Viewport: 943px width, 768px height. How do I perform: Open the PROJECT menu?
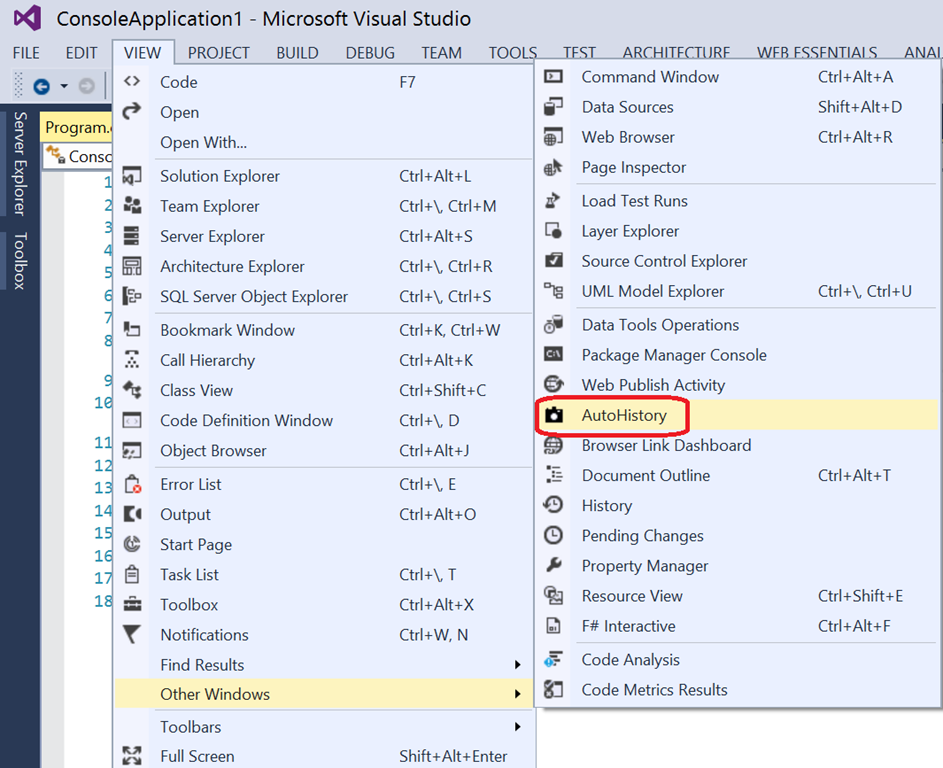point(218,53)
